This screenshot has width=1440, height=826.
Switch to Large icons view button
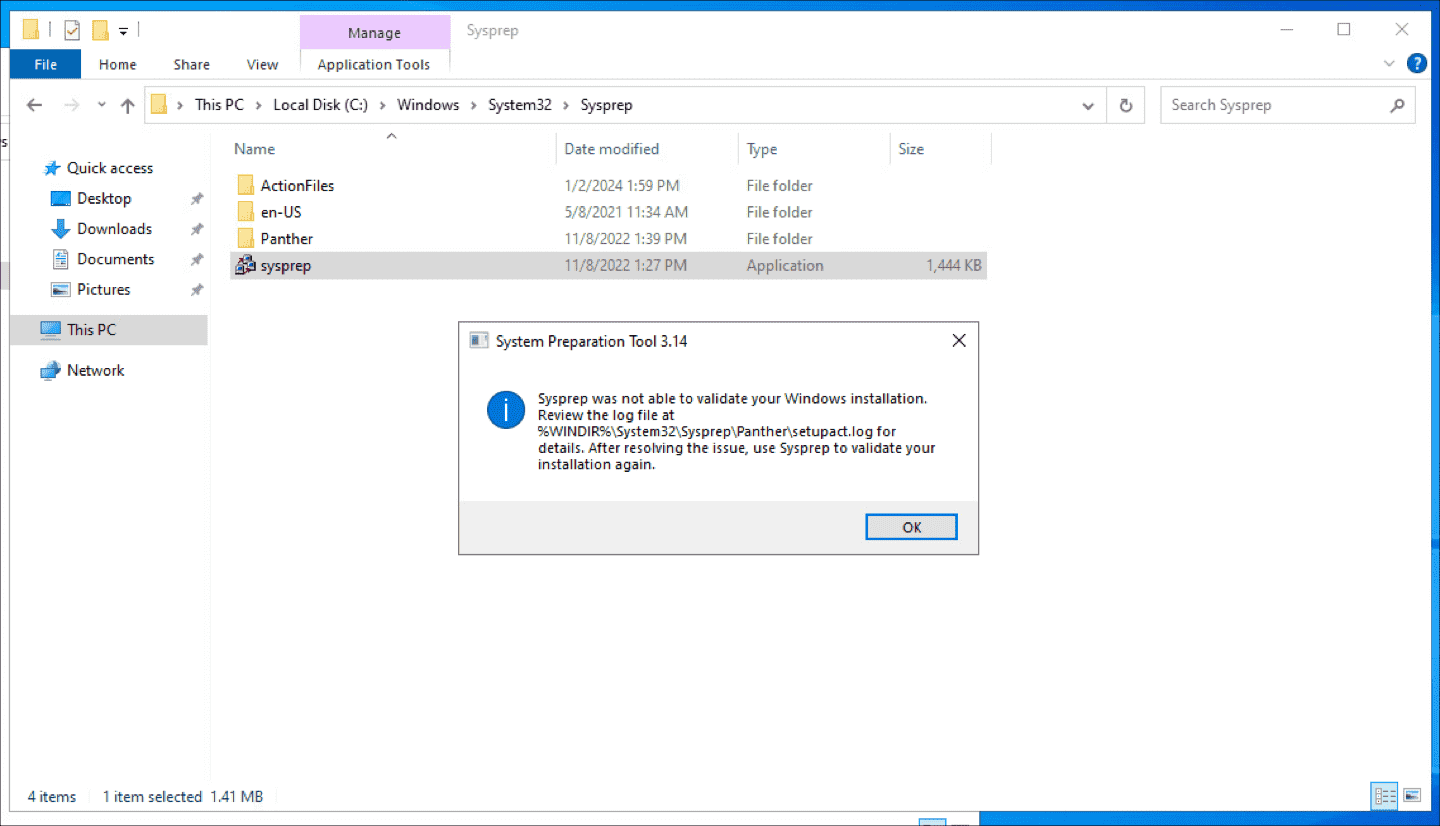(1412, 796)
